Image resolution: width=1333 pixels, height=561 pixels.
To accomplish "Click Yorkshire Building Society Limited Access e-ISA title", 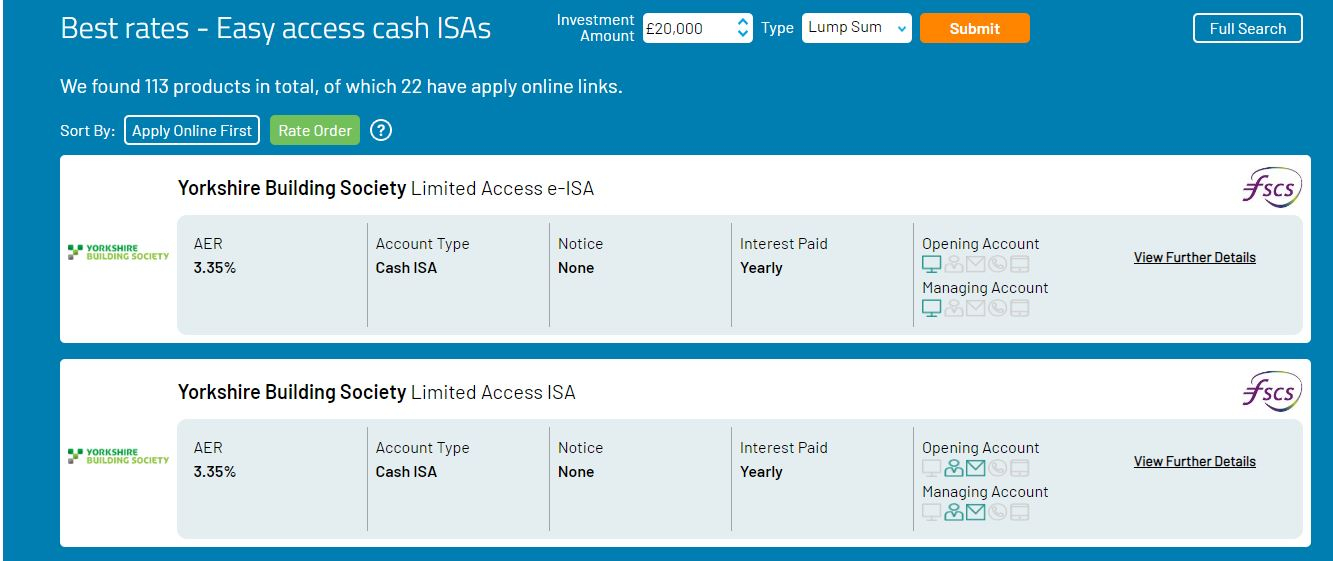I will point(386,188).
